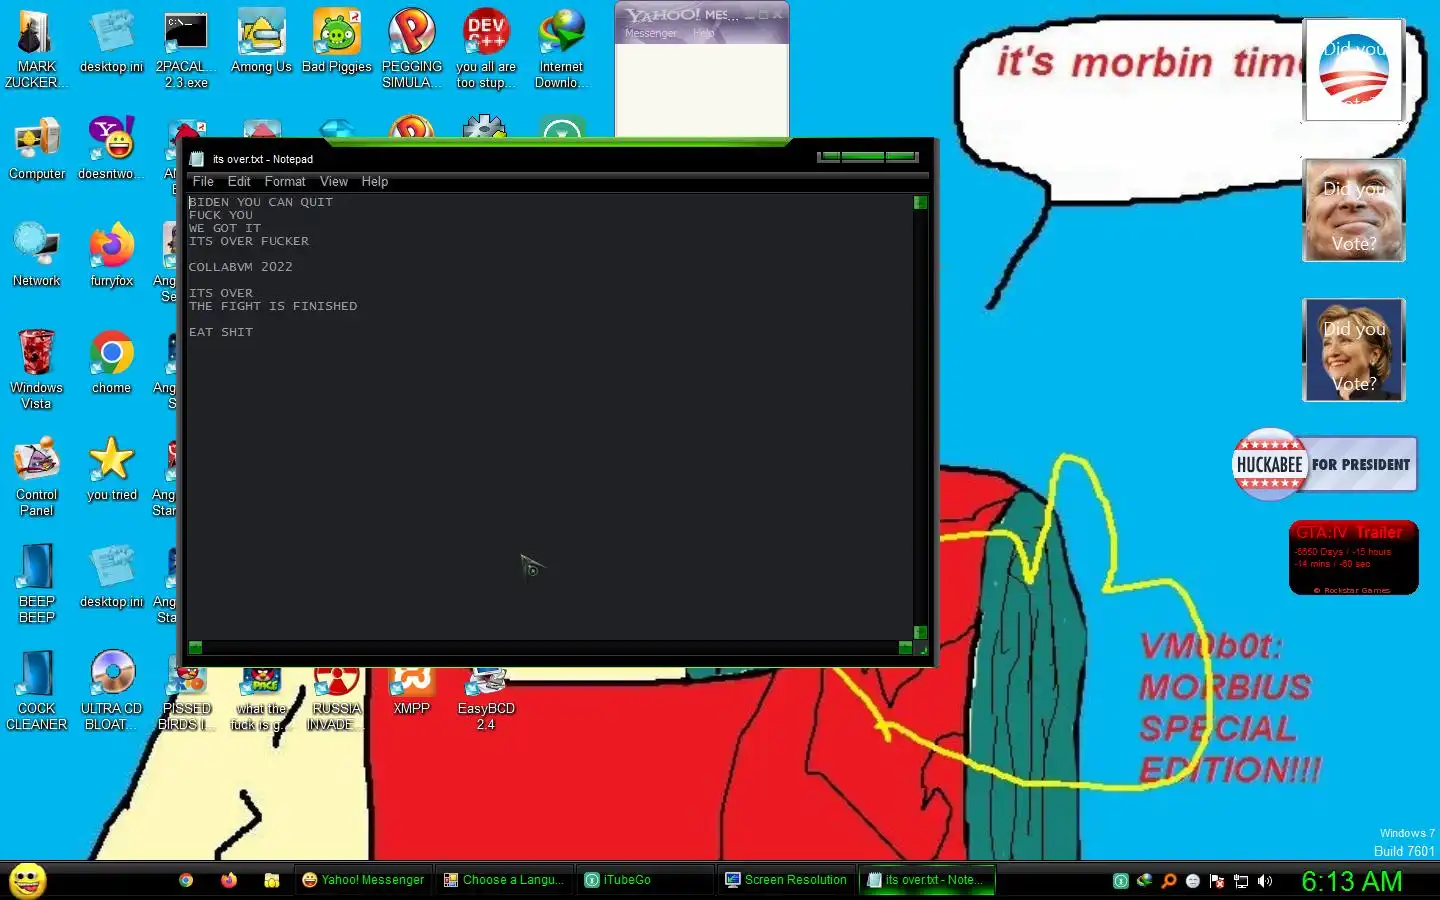Open the DEV C++ 'you all are too stup' icon
This screenshot has width=1440, height=900.
(486, 48)
